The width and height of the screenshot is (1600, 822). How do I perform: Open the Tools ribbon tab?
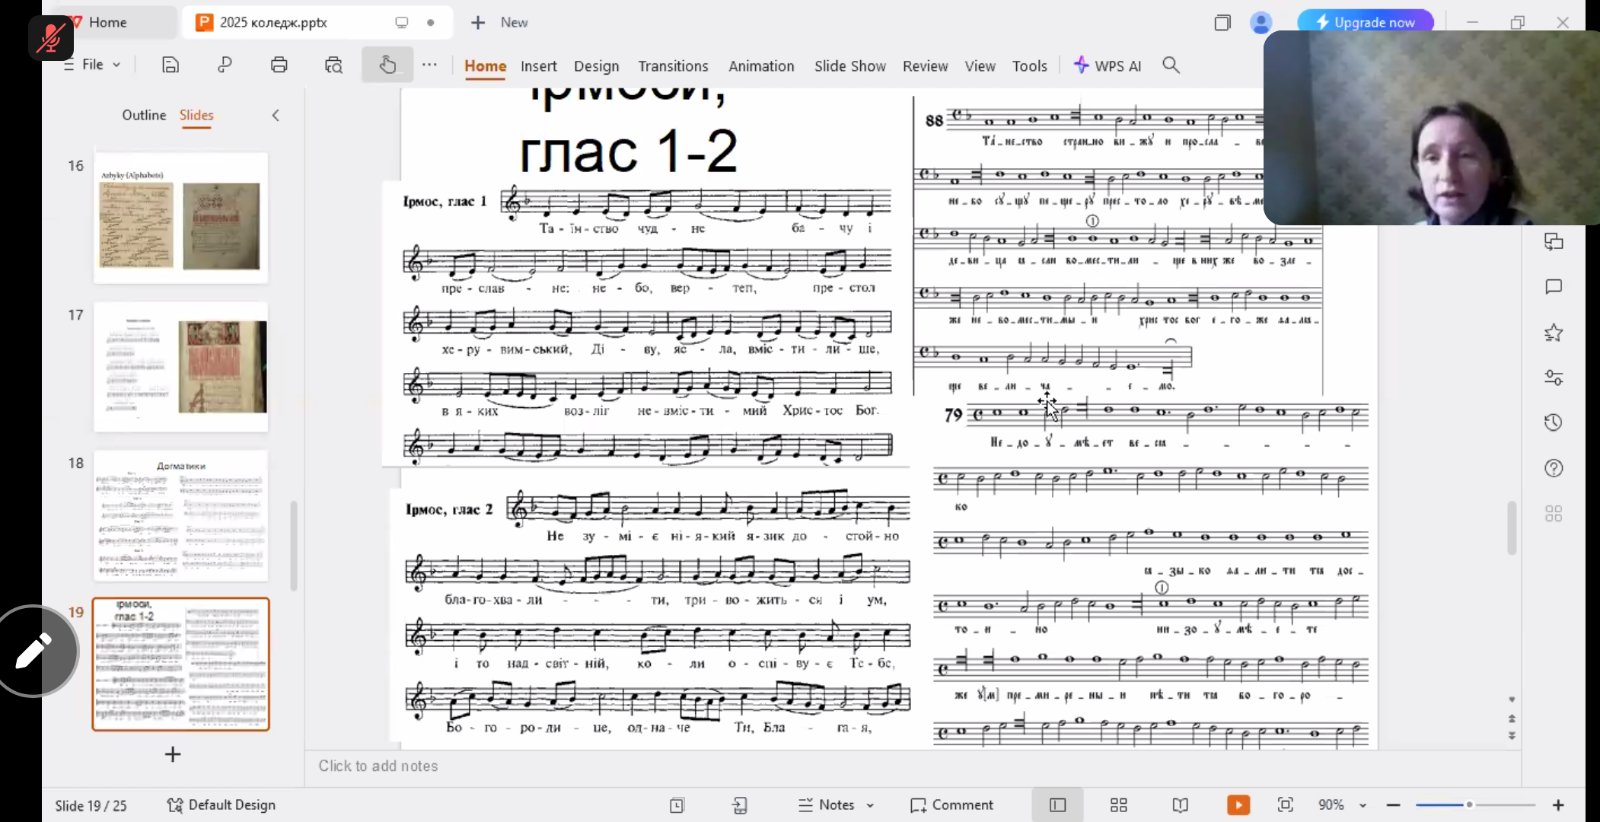pyautogui.click(x=1030, y=66)
